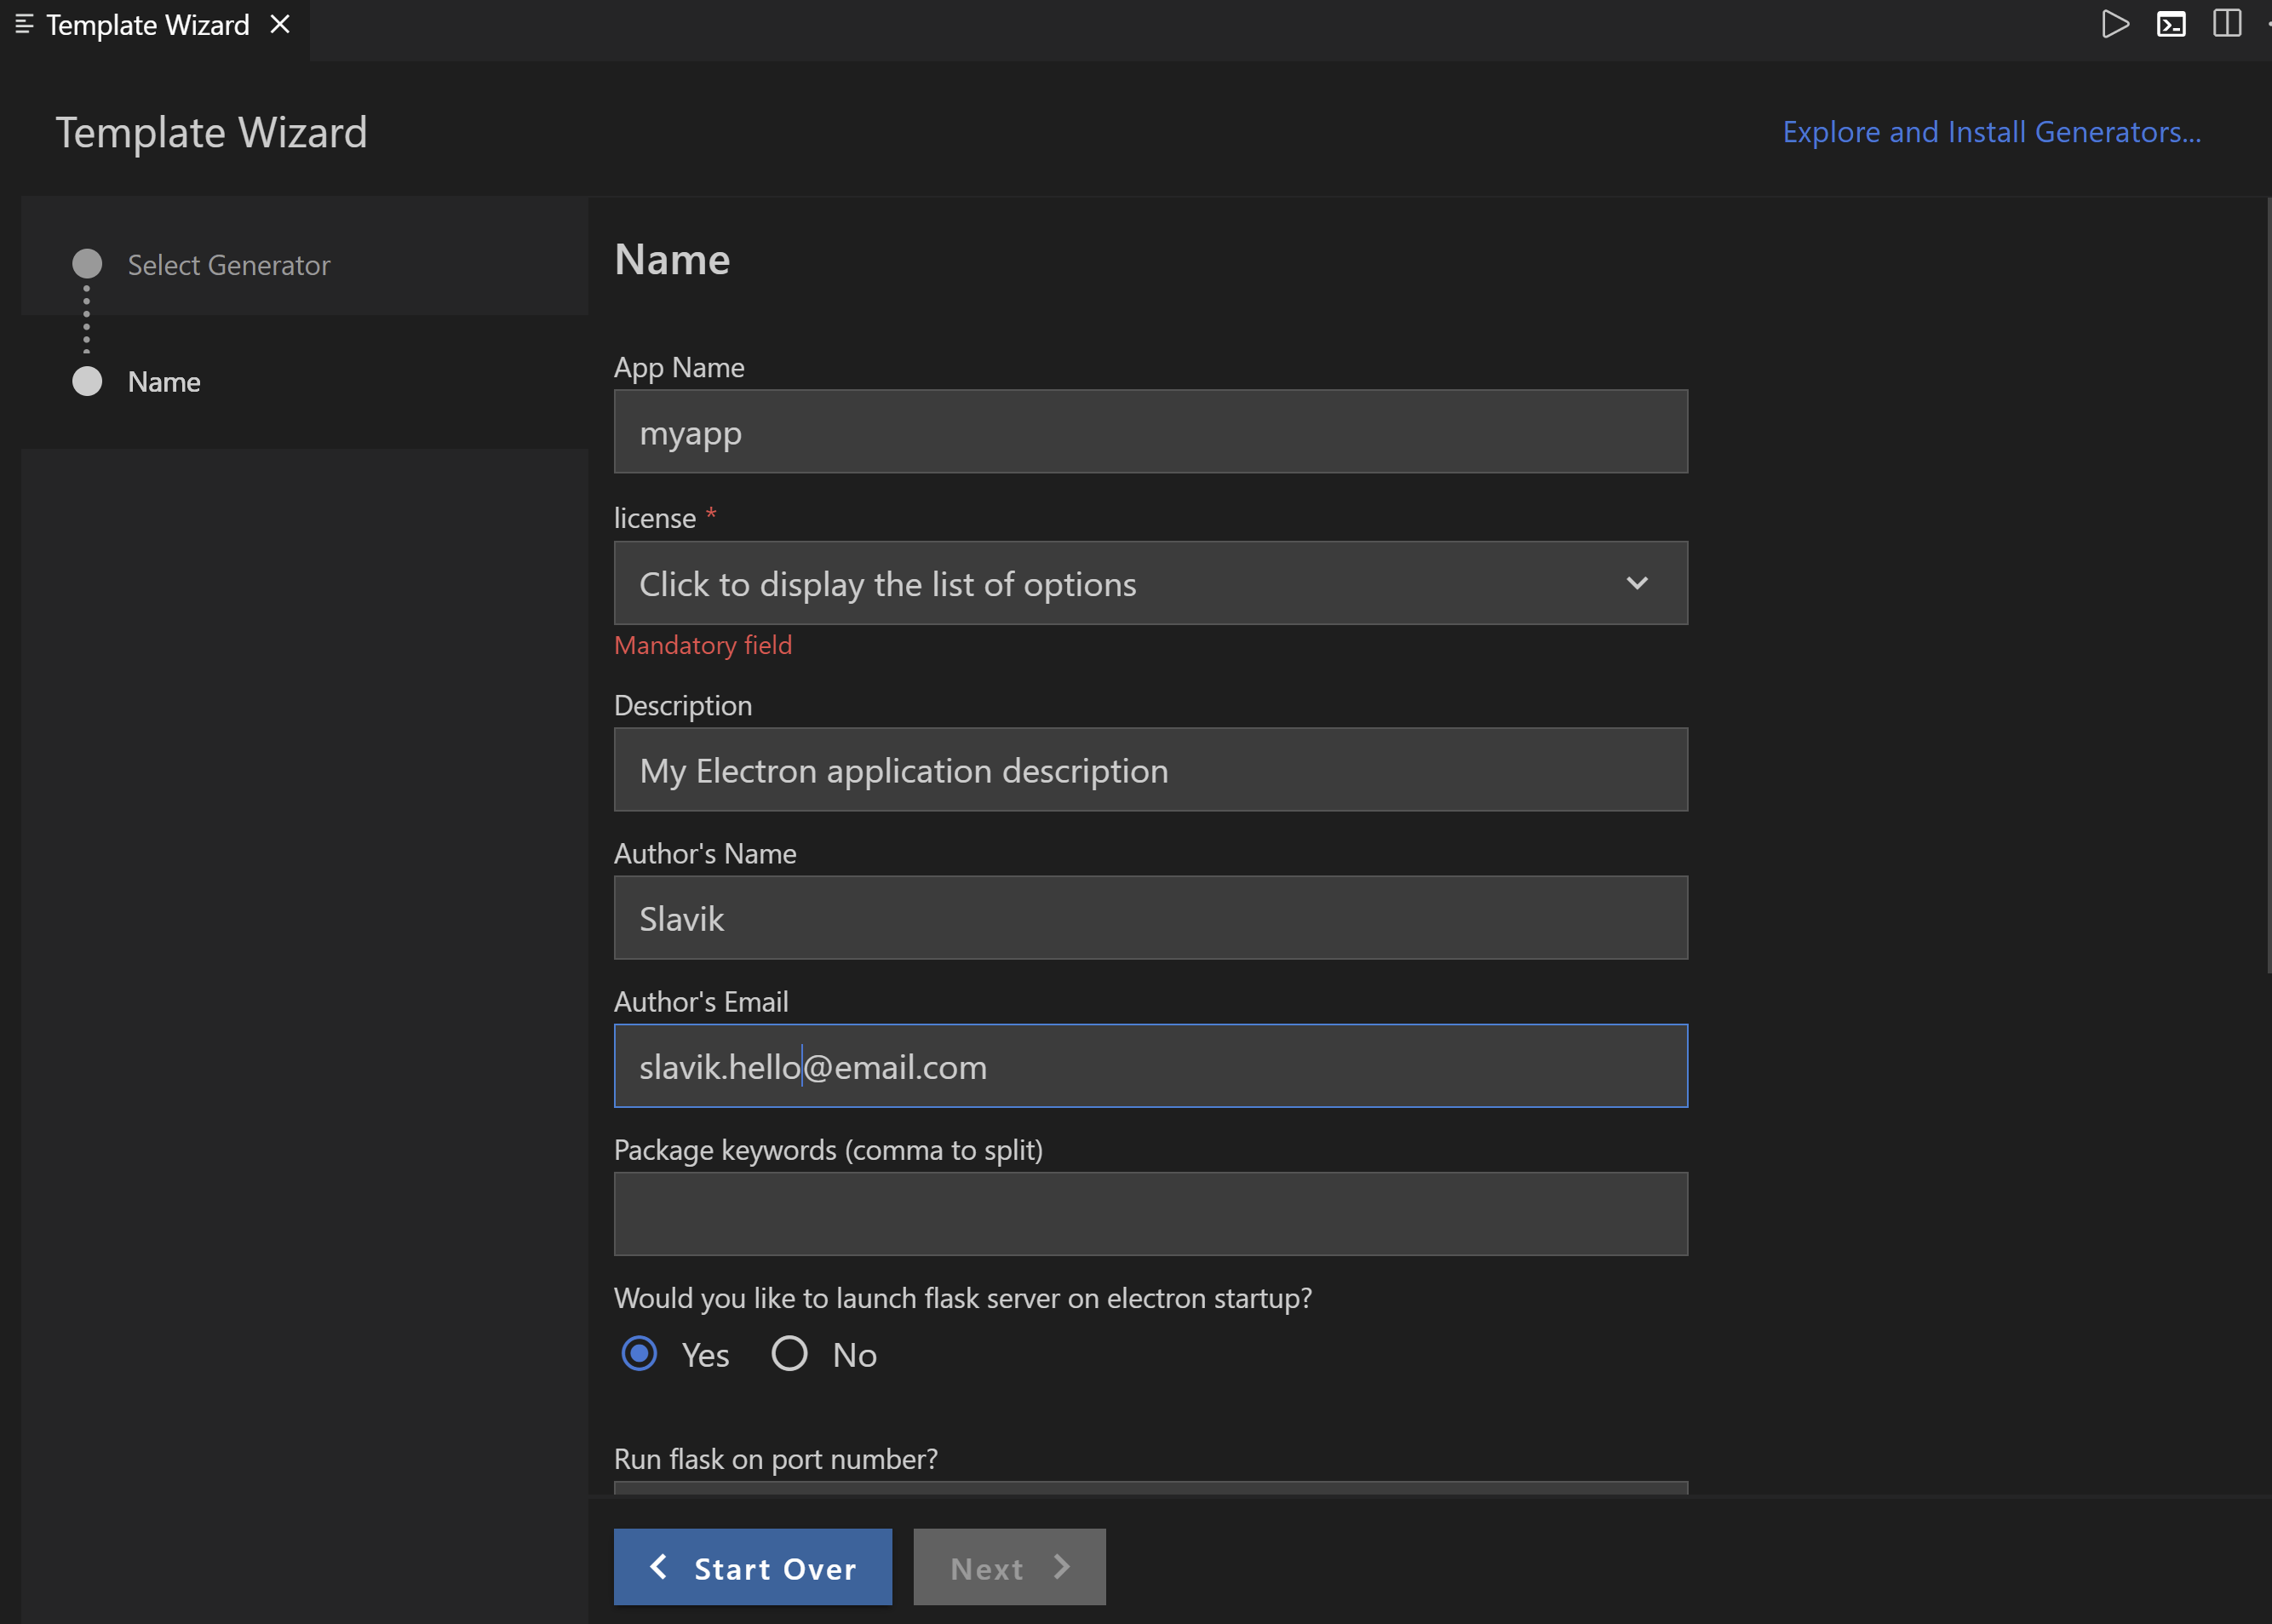Click the Name step circle
The height and width of the screenshot is (1624, 2272).
pyautogui.click(x=87, y=381)
